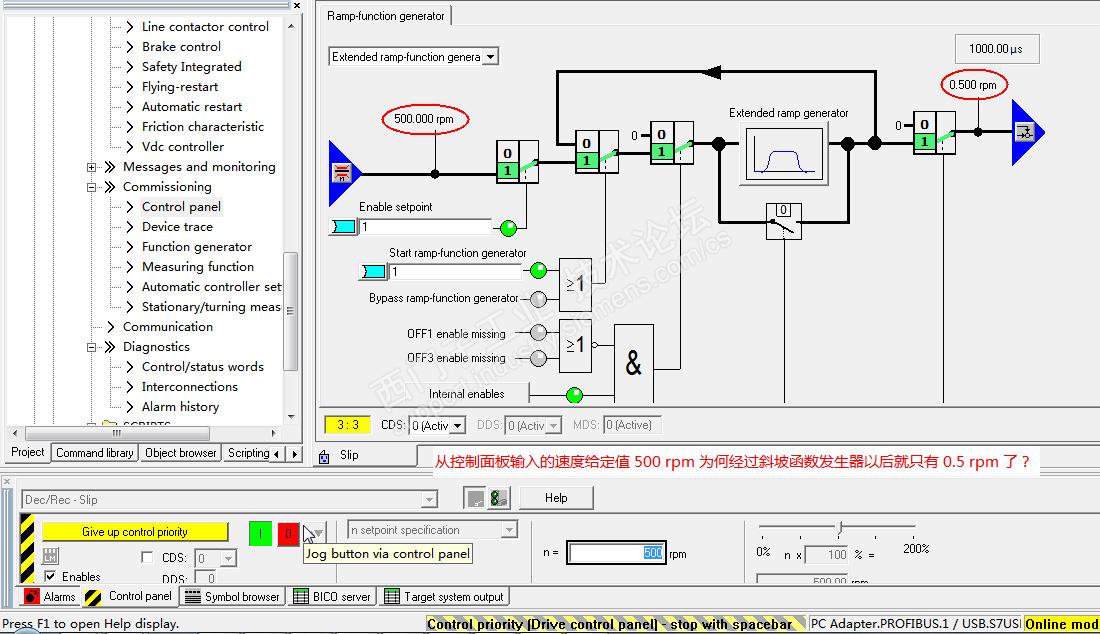1100x634 pixels.
Task: Click the final 0/1 switch before output
Action: pyautogui.click(x=934, y=132)
